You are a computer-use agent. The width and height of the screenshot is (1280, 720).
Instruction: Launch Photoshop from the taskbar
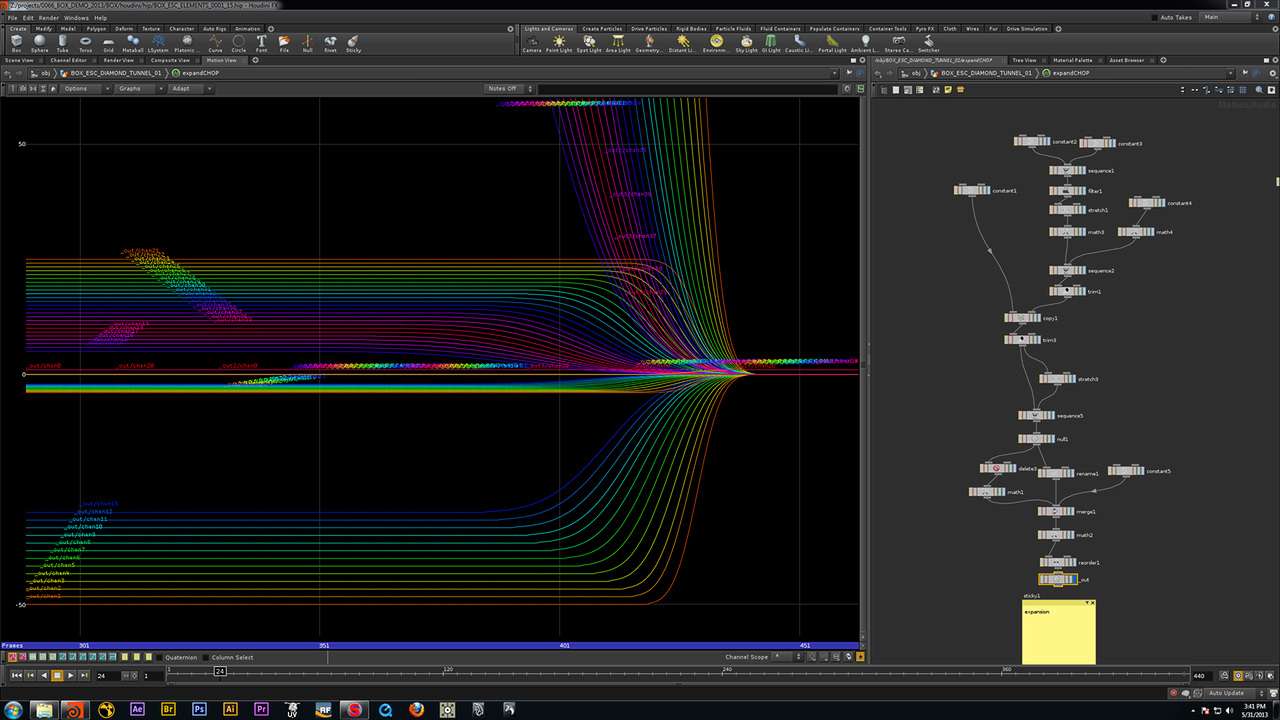[x=199, y=709]
